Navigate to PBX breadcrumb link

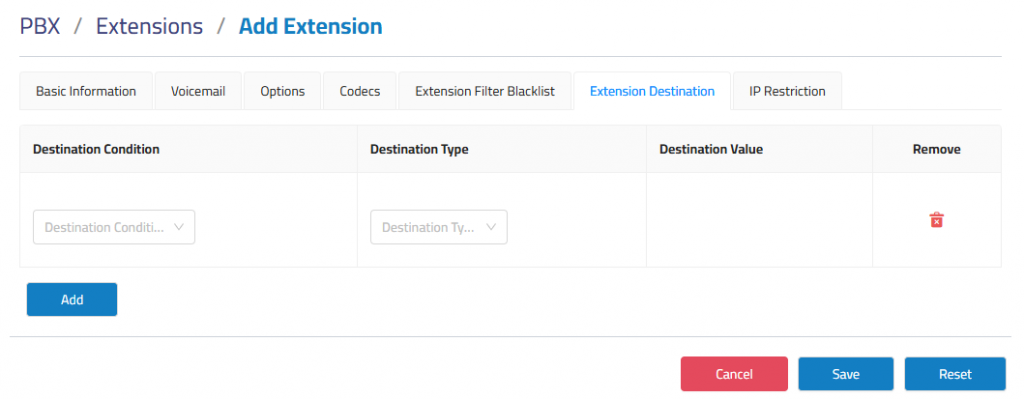(40, 27)
